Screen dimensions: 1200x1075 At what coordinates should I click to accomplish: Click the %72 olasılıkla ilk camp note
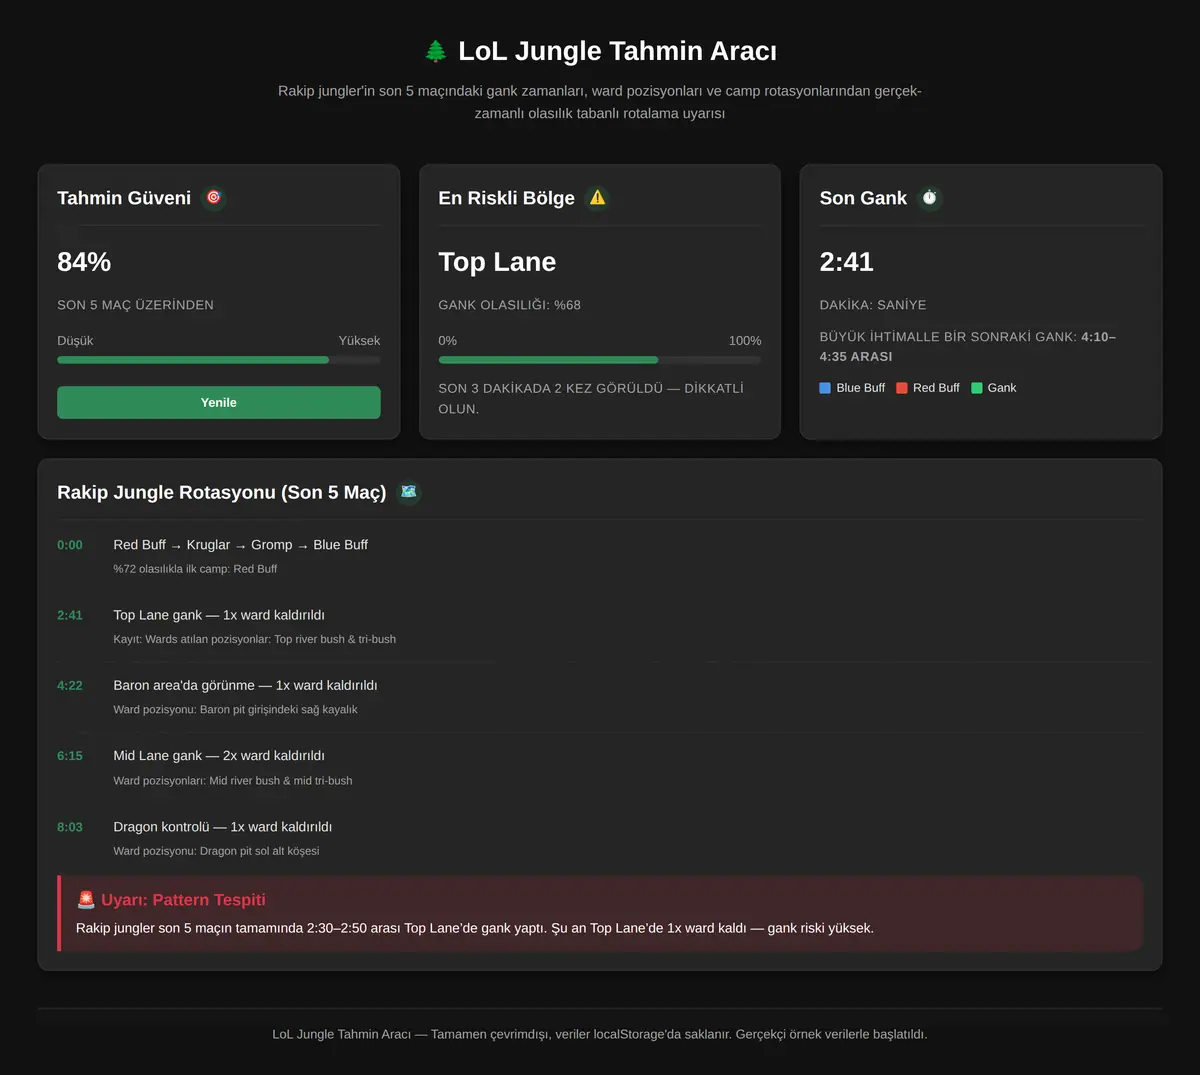pos(195,569)
